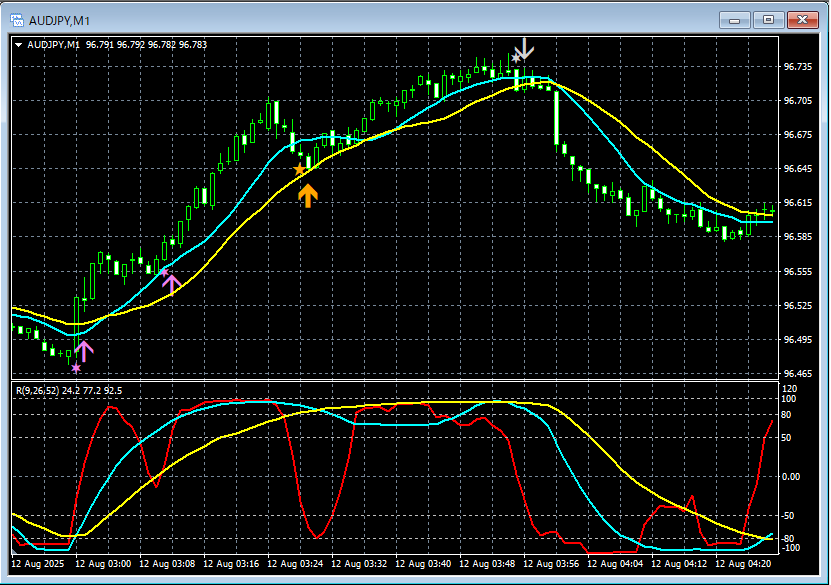
Task: Click the 12 Aug 03:56 time label
Action: pyautogui.click(x=551, y=564)
